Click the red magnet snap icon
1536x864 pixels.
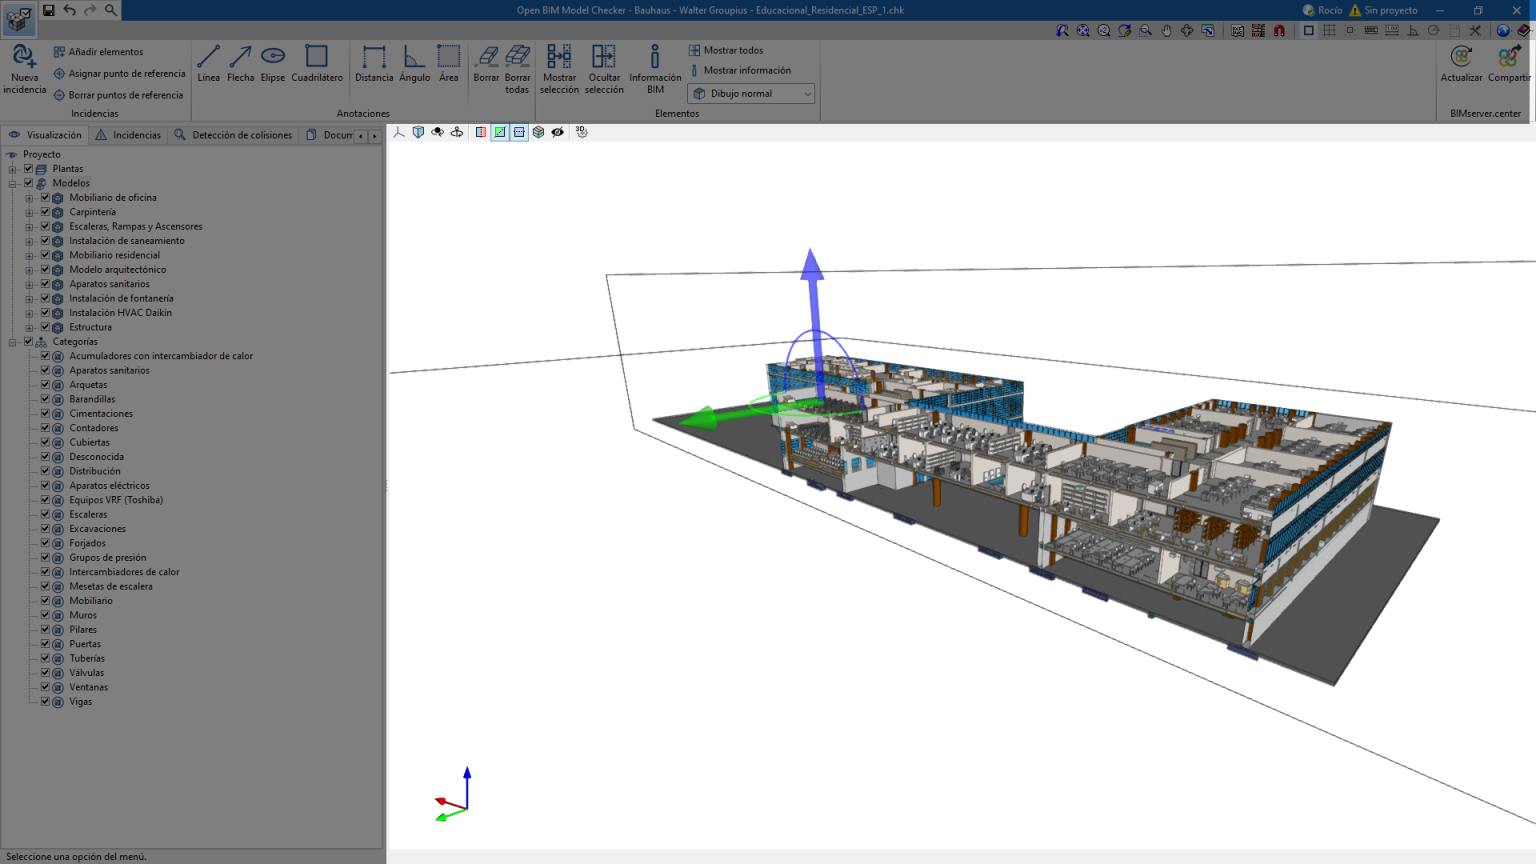click(1279, 31)
